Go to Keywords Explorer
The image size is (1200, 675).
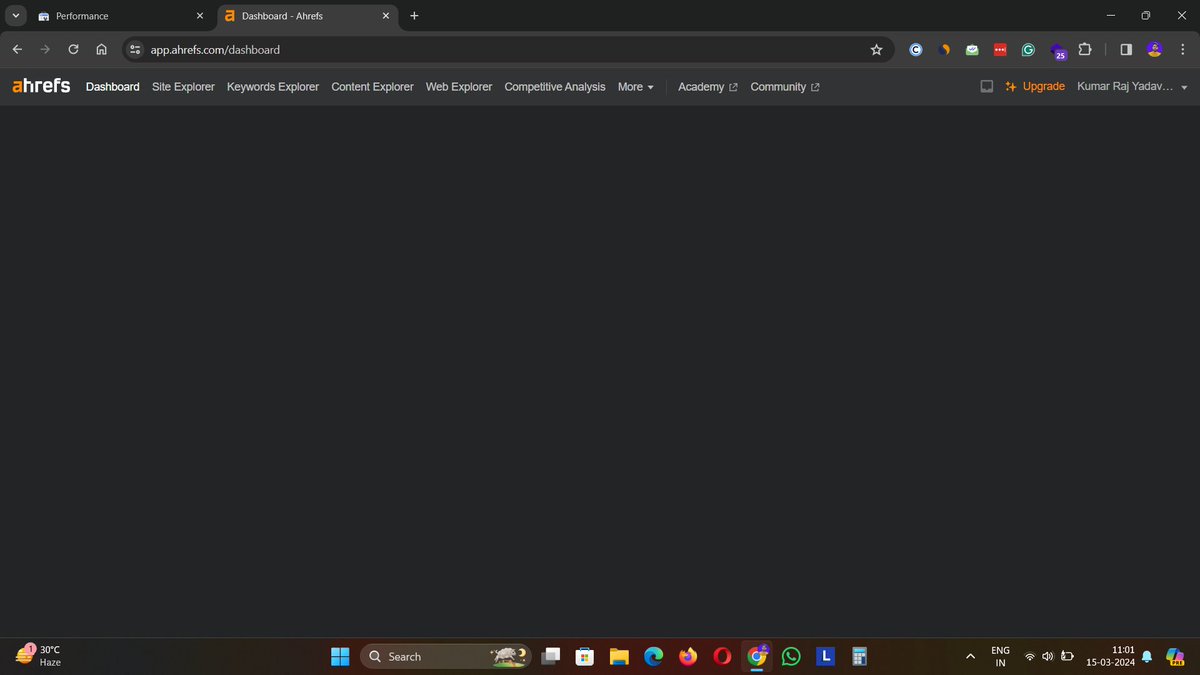coord(273,87)
